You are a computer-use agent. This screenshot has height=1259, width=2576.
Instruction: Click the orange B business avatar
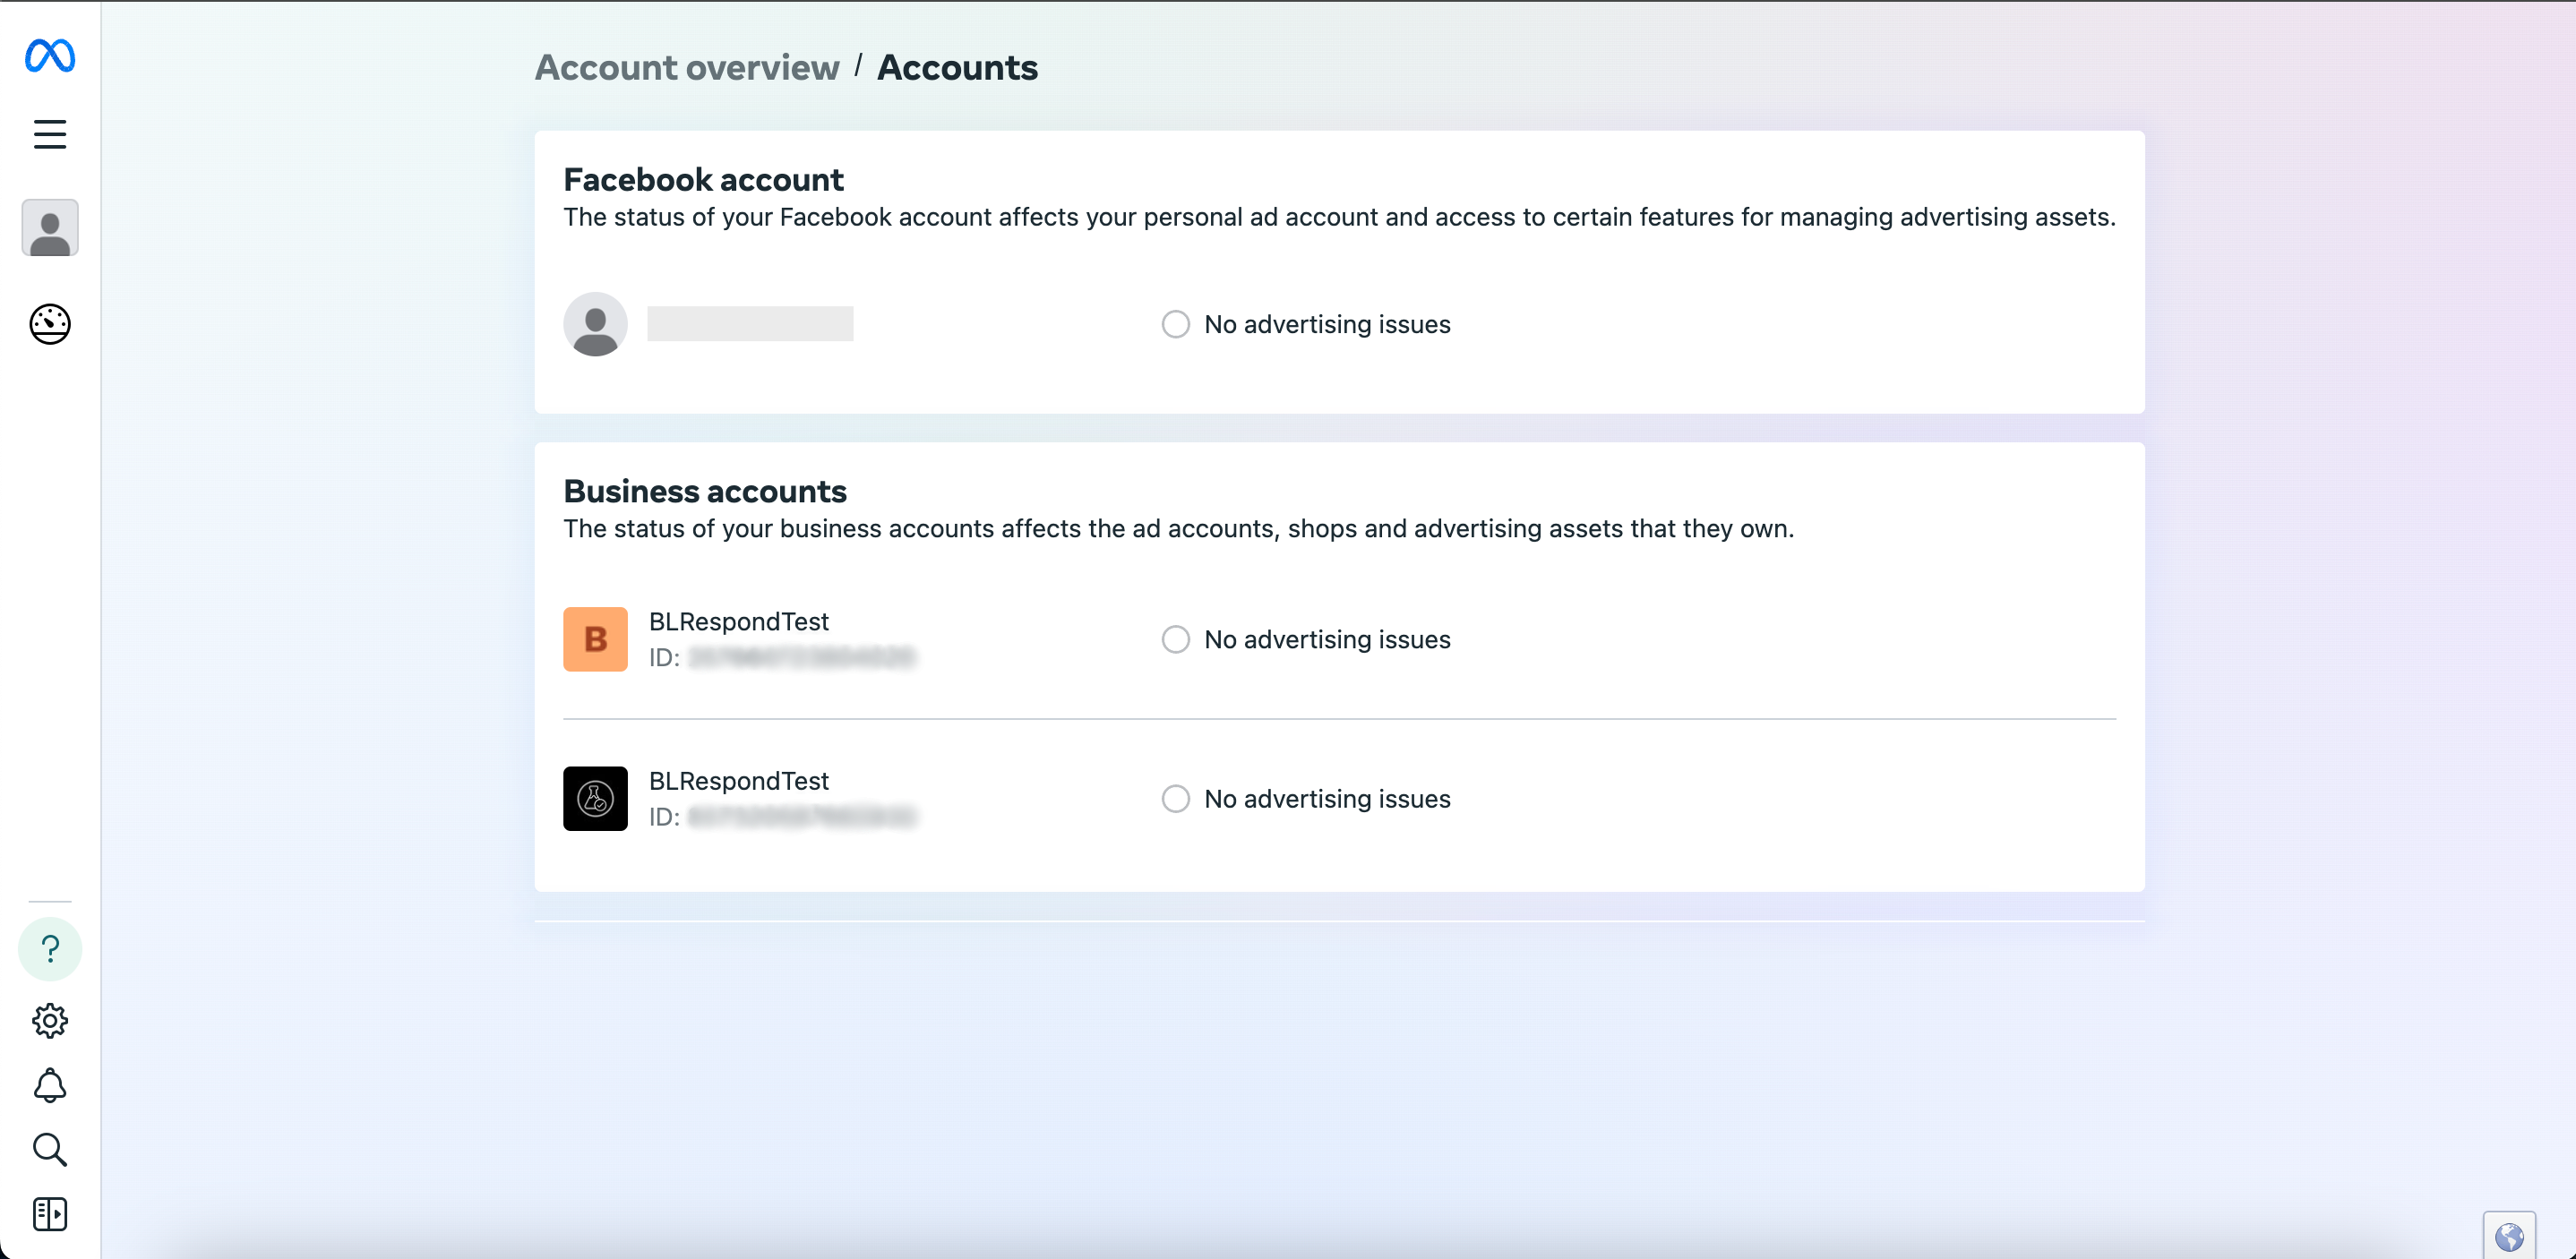[x=595, y=639]
